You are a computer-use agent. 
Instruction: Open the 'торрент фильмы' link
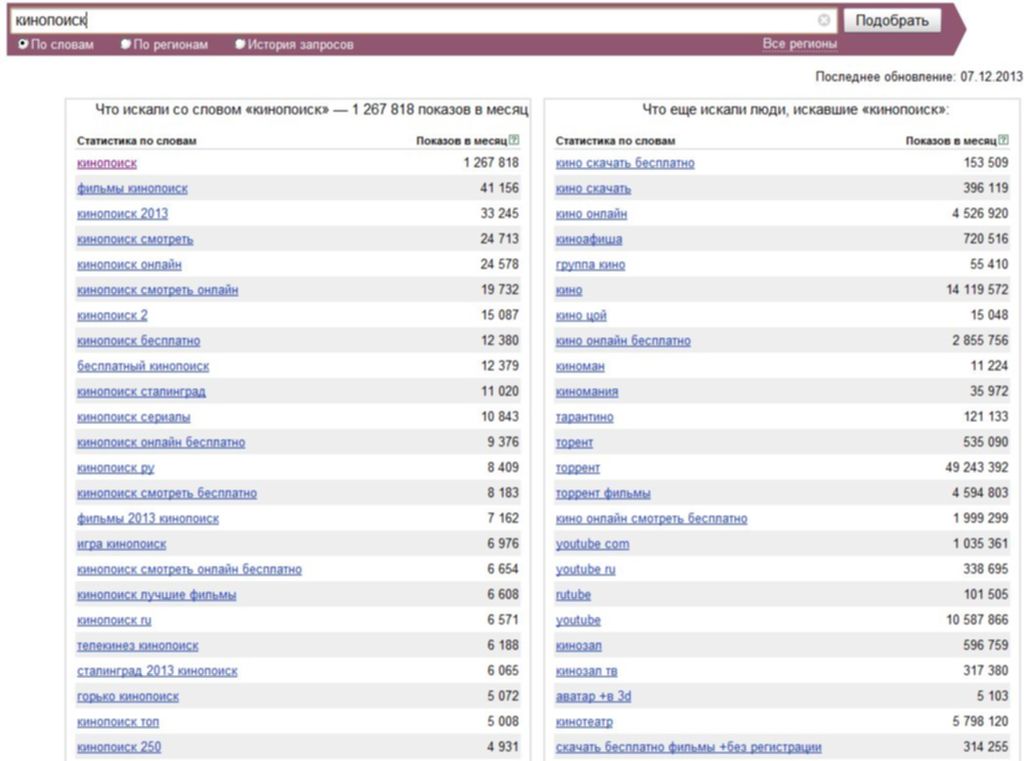tap(603, 493)
